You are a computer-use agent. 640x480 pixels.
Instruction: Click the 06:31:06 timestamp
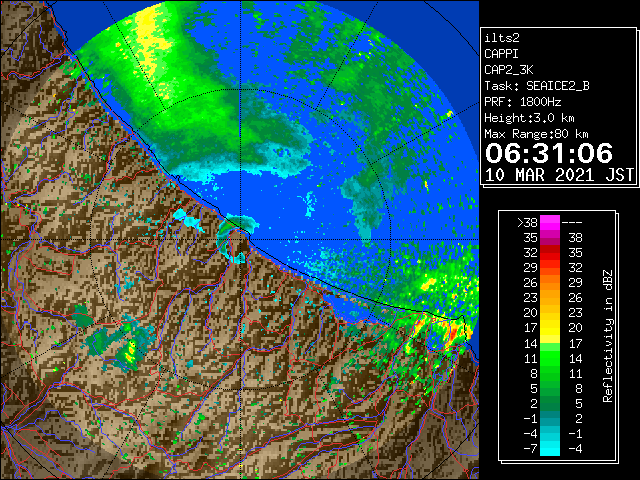coord(549,153)
